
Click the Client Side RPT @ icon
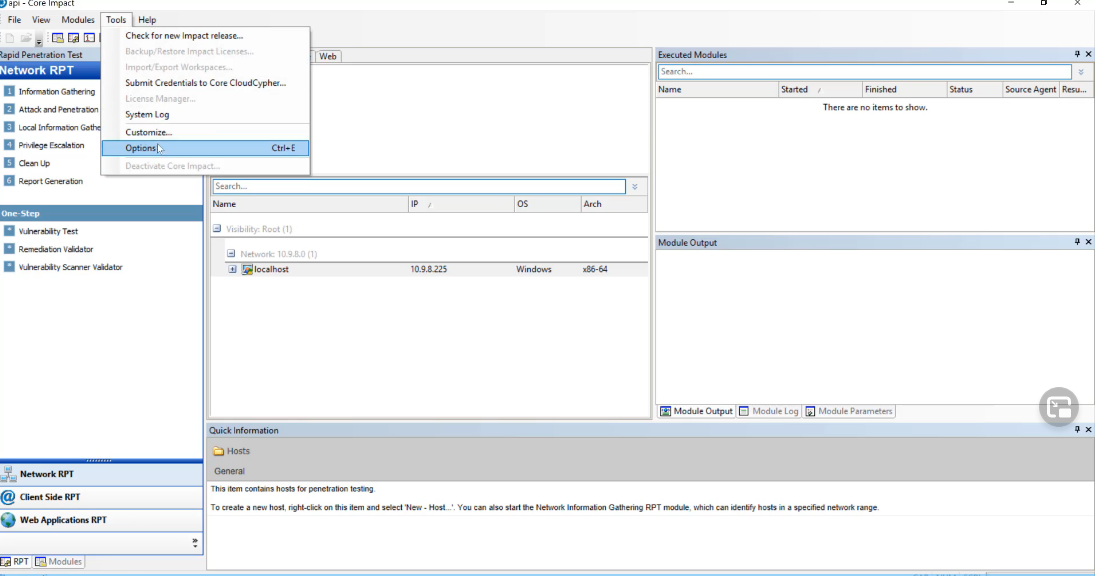click(x=9, y=497)
